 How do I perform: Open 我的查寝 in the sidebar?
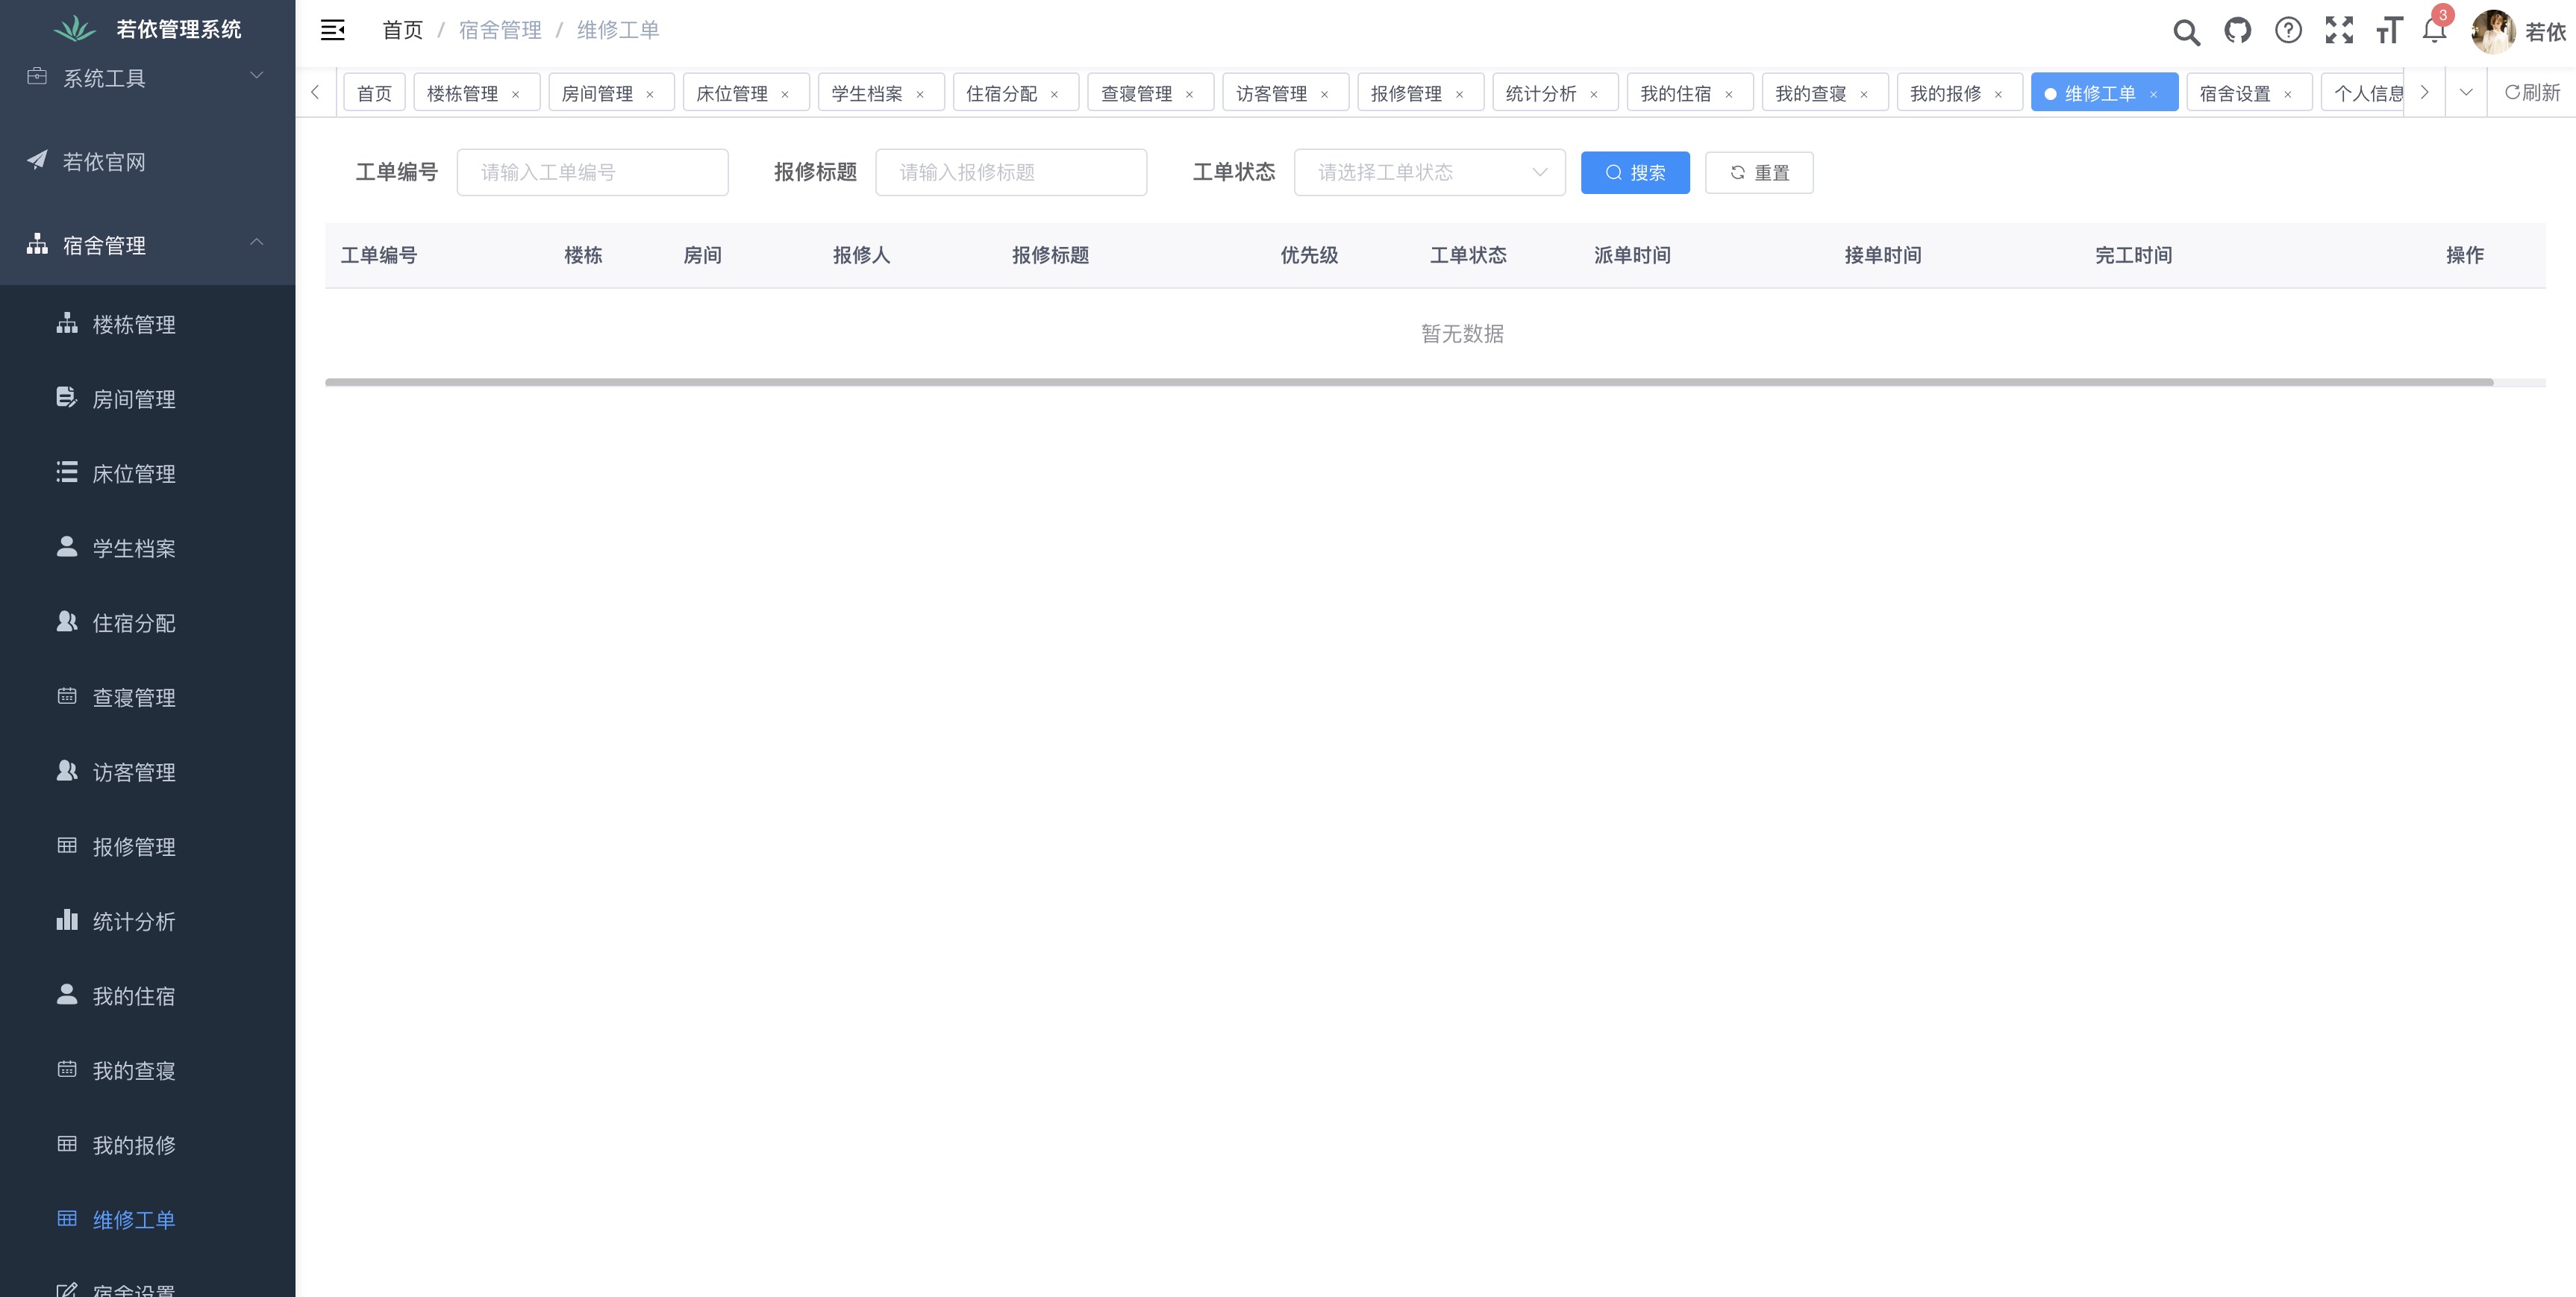[x=148, y=1070]
